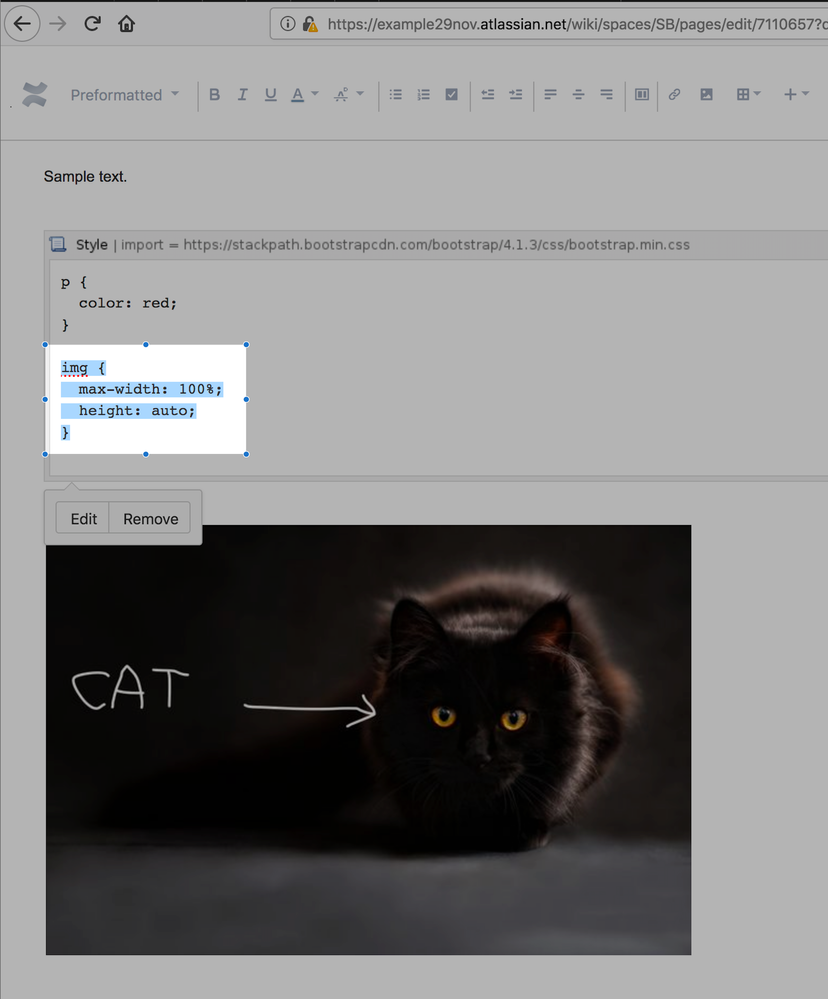
Task: Expand the insert plus dropdown arrow
Action: pyautogui.click(x=806, y=94)
